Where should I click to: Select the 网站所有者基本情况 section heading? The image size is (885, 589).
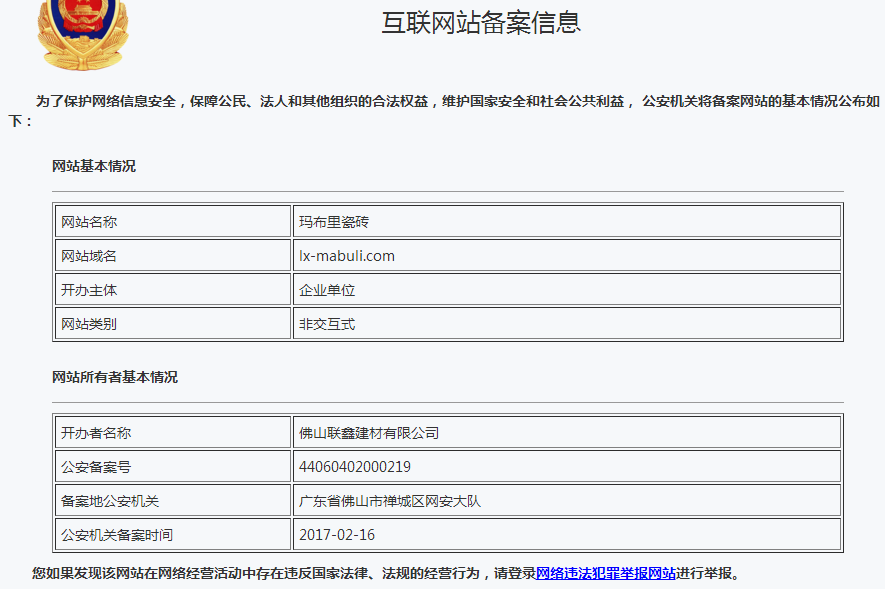coord(115,377)
